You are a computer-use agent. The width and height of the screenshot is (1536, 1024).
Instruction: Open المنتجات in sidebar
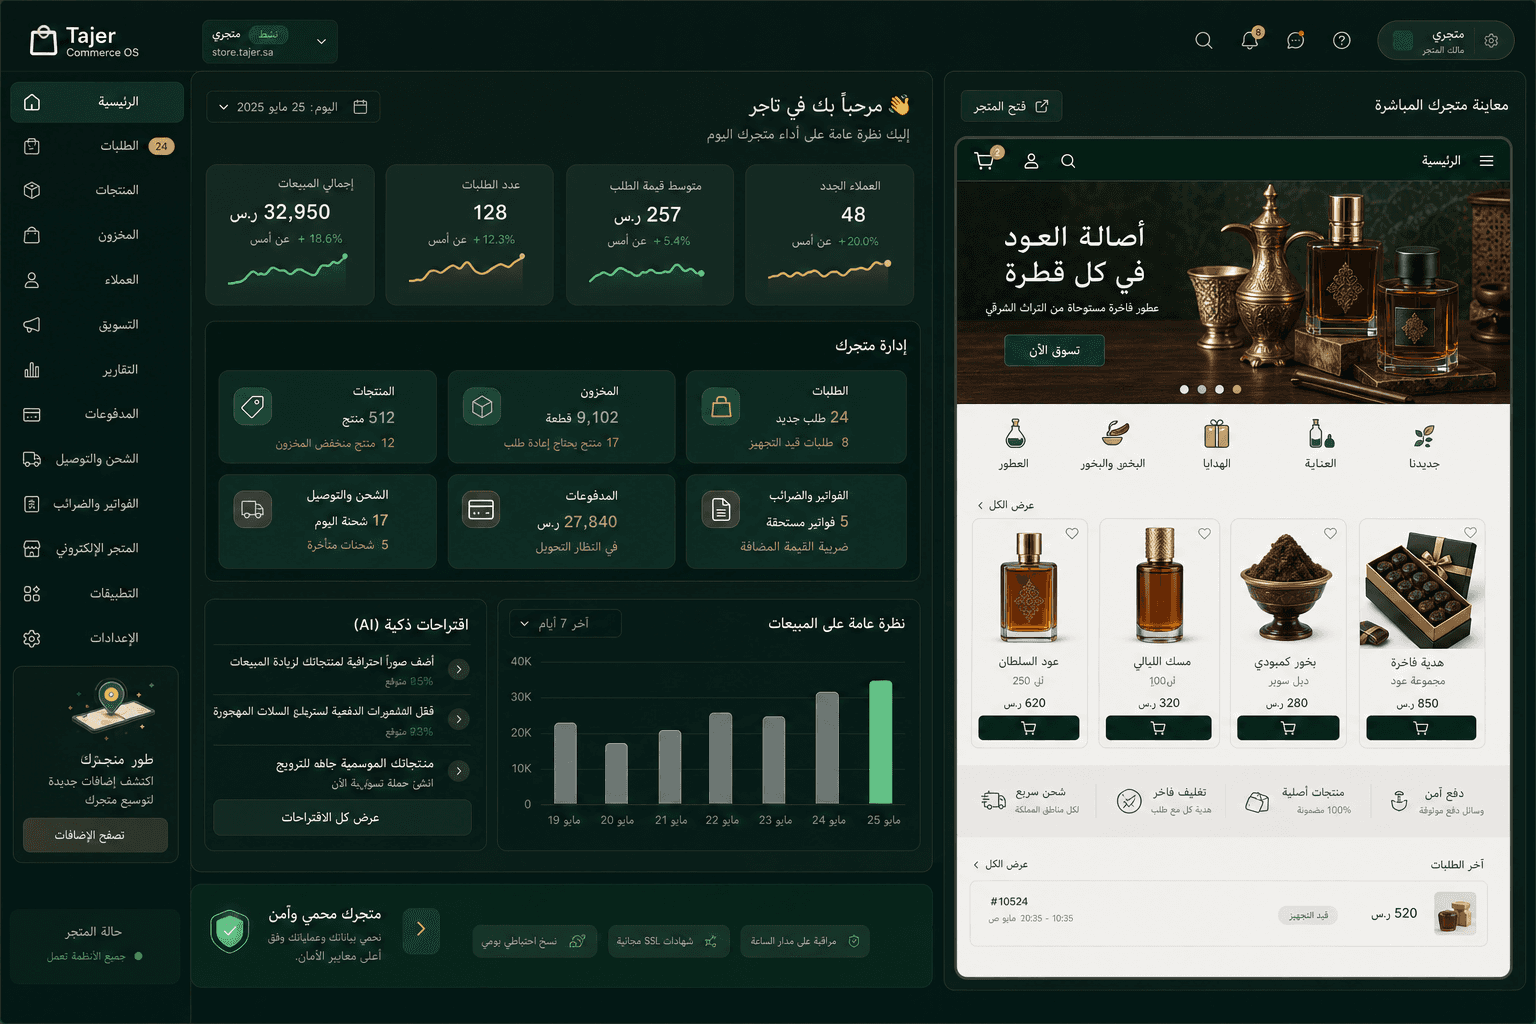point(97,190)
